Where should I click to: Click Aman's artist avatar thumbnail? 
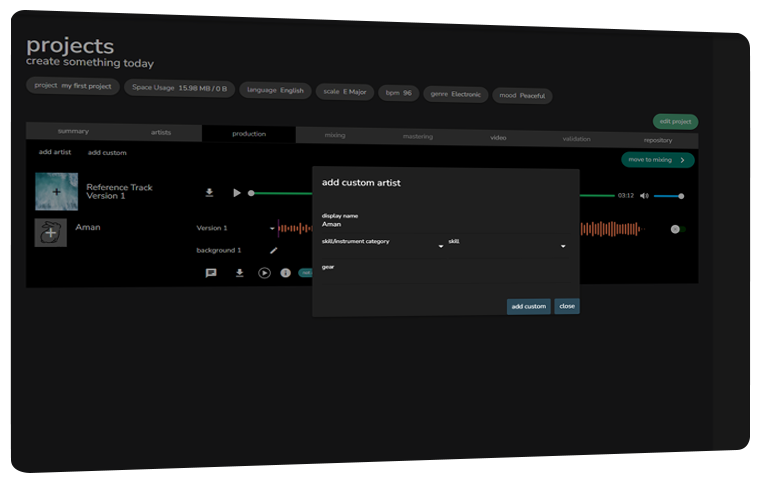point(50,232)
